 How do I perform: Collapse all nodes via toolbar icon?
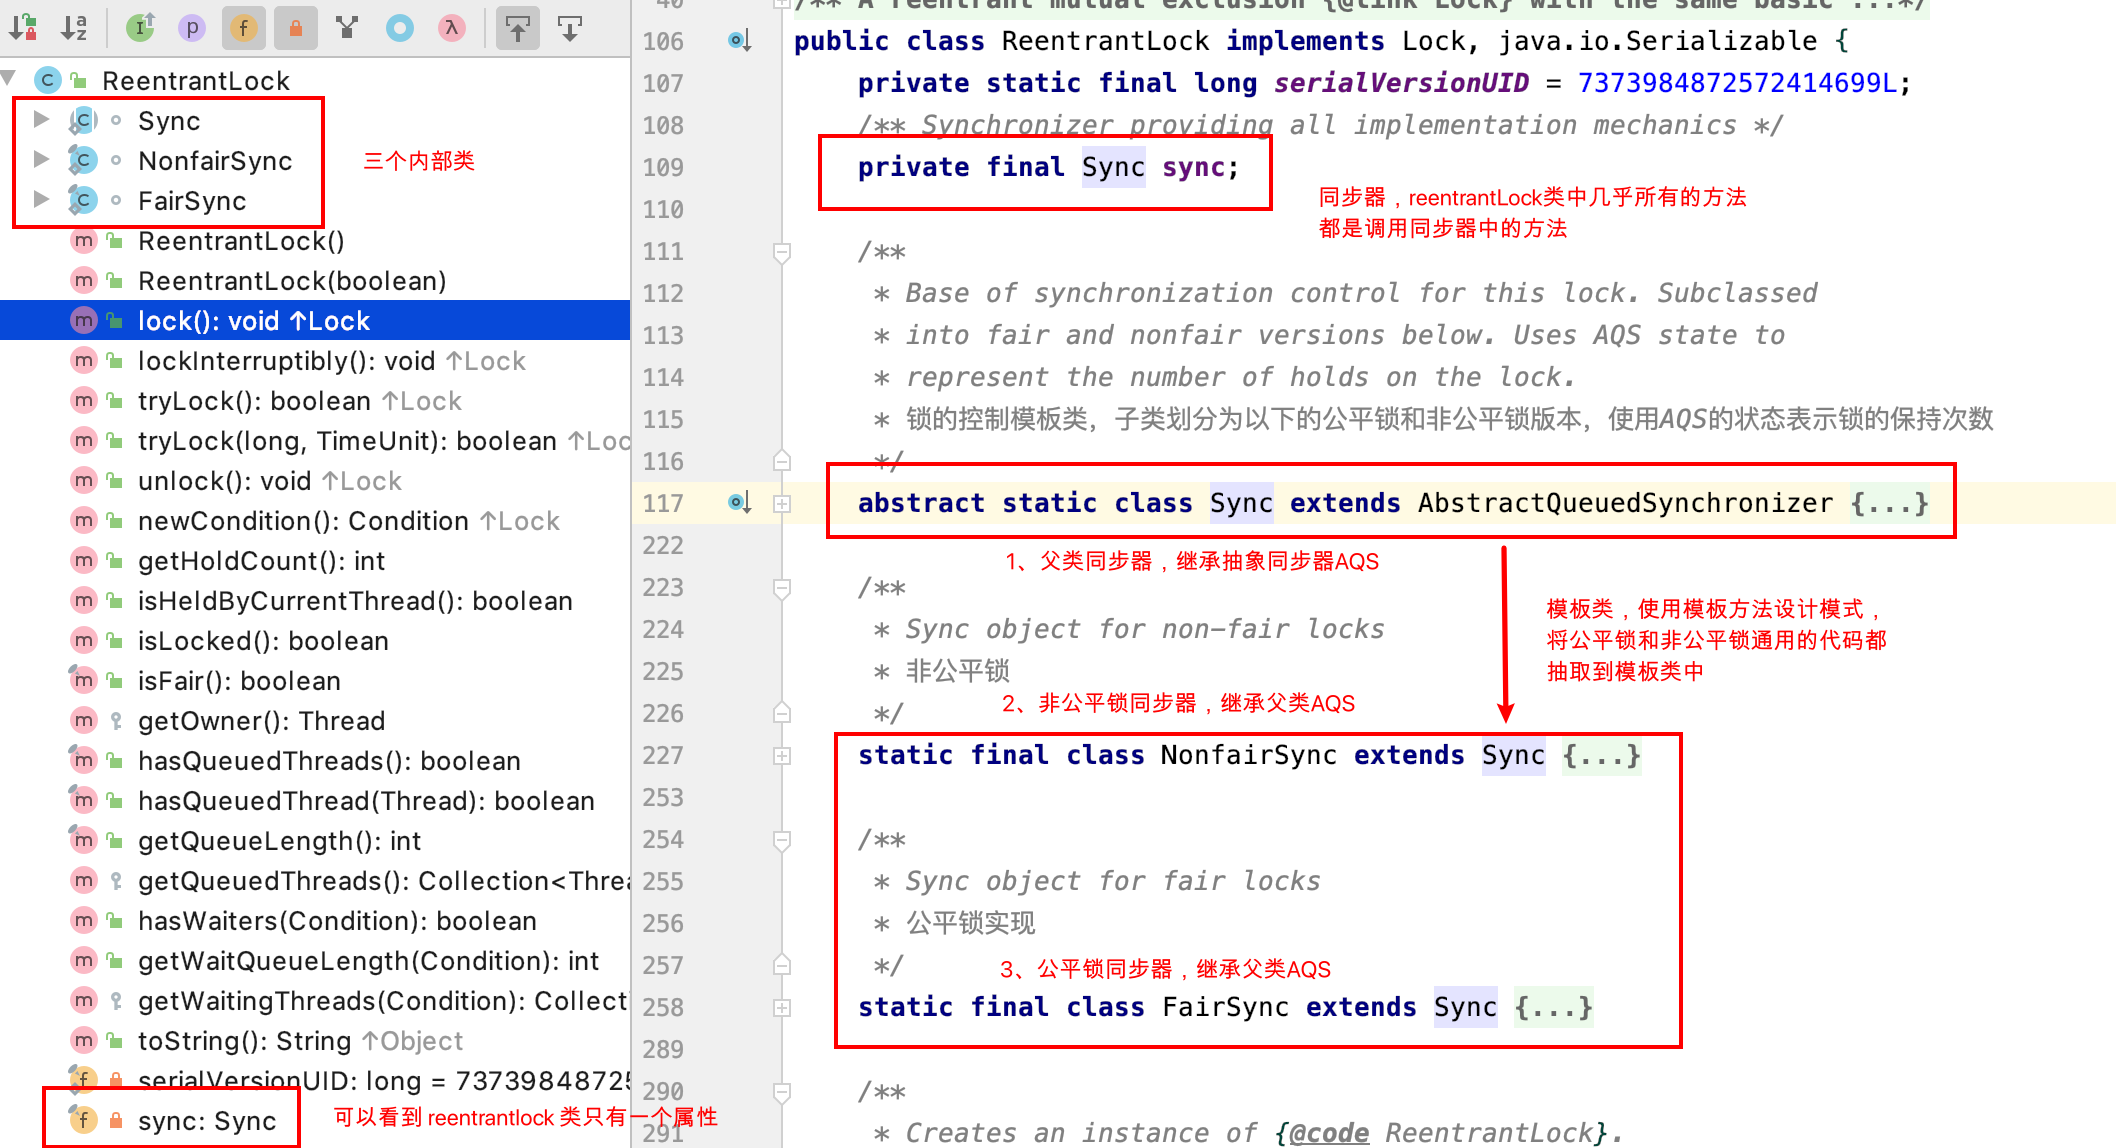click(569, 28)
